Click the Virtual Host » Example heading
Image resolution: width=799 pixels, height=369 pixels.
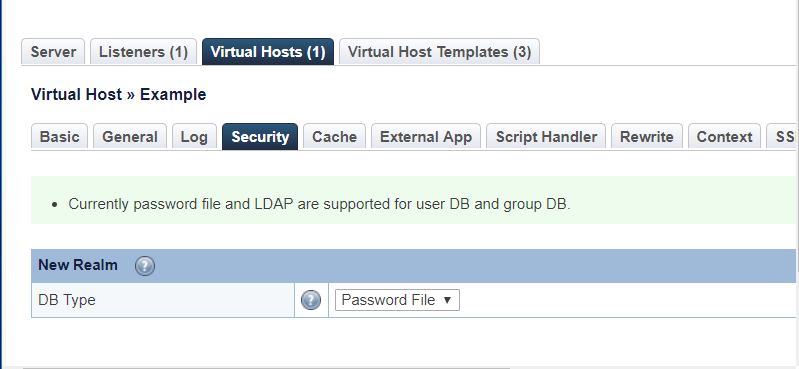[119, 95]
